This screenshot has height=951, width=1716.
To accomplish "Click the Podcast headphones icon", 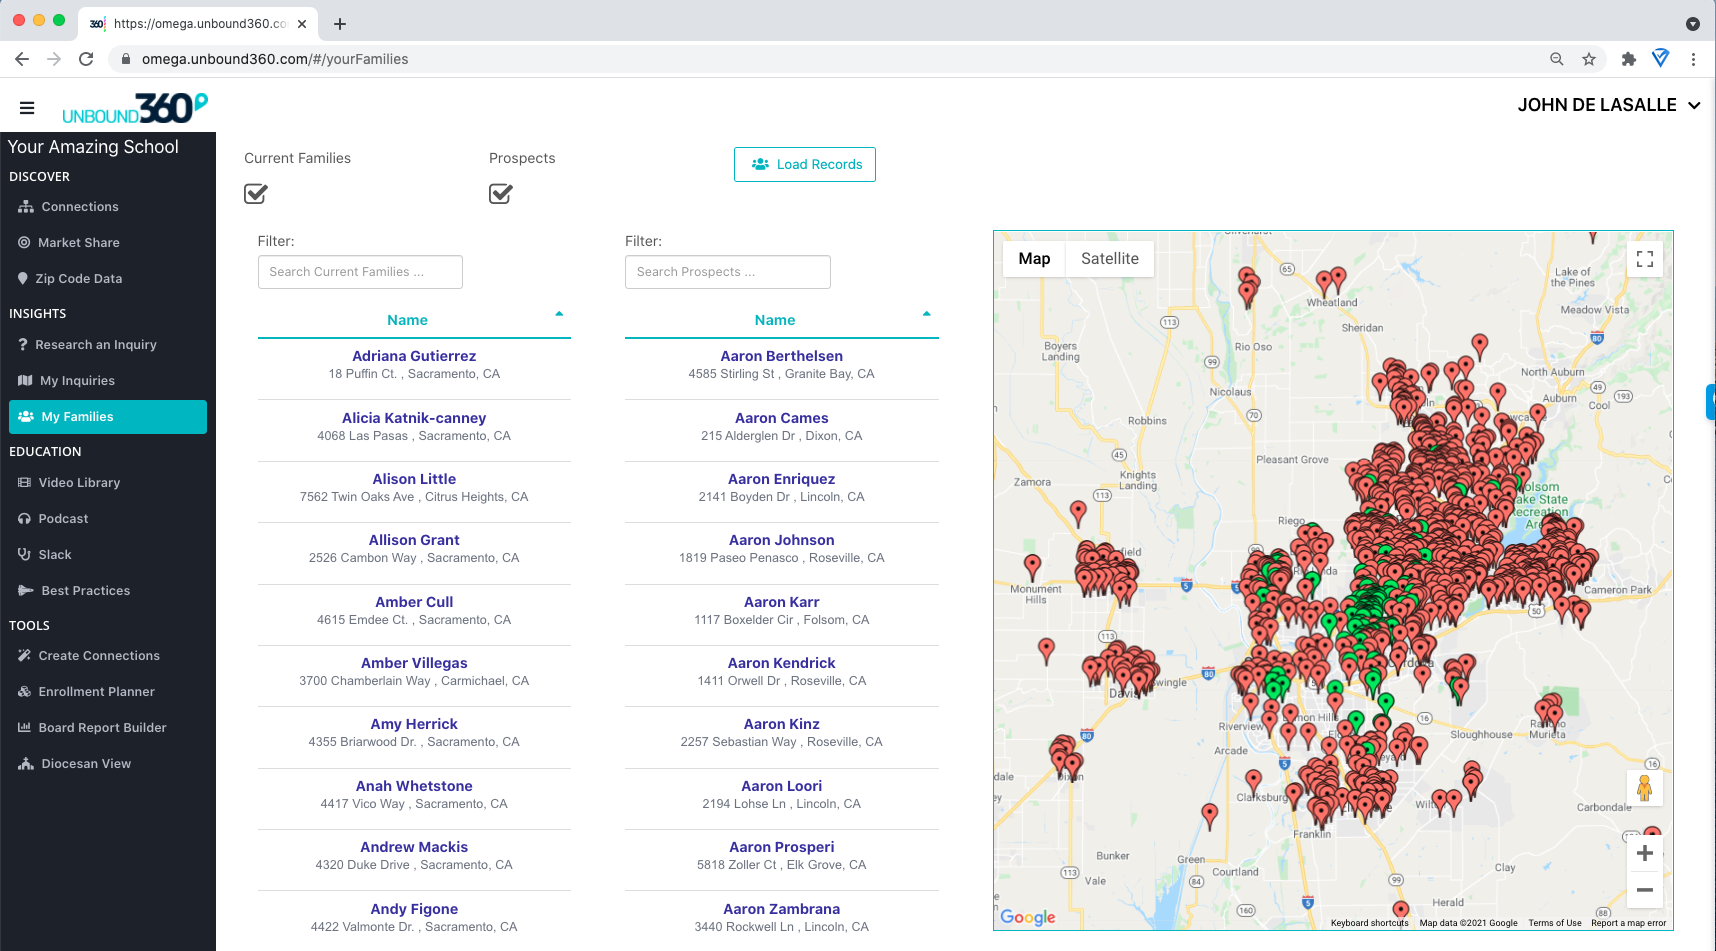I will 24,519.
